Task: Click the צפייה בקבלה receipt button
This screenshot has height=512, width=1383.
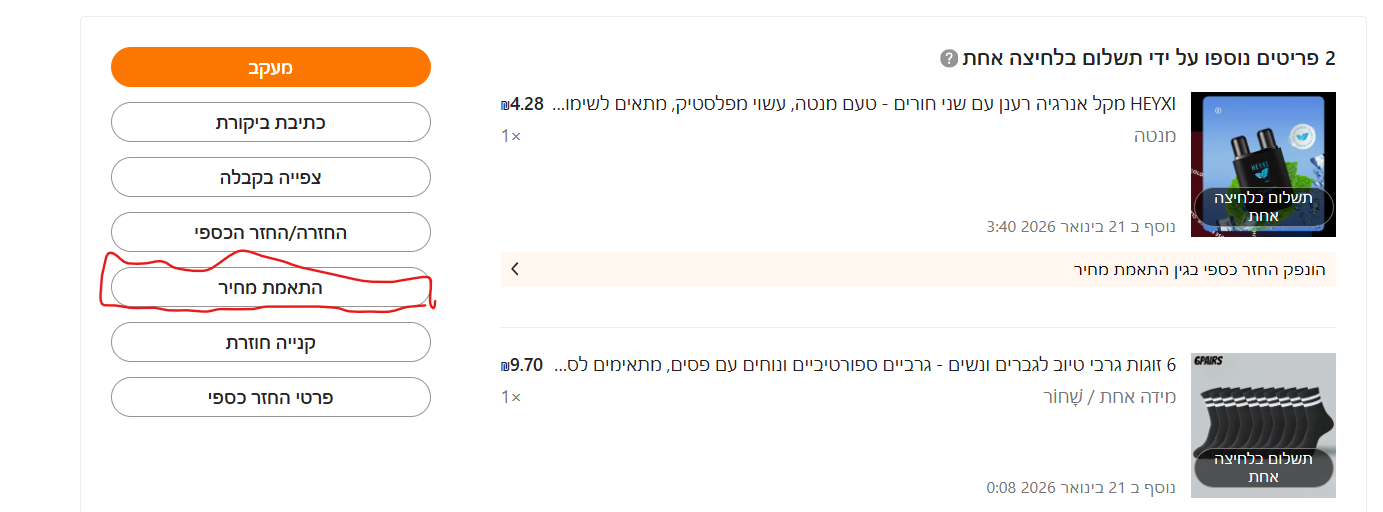Action: 270,177
